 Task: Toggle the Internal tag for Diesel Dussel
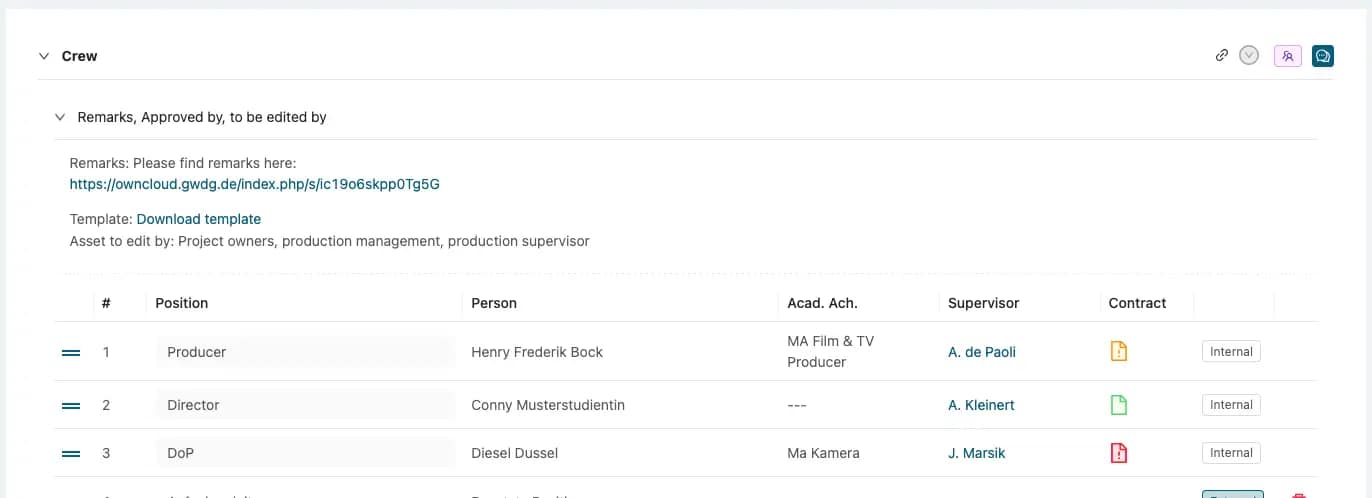(x=1231, y=453)
